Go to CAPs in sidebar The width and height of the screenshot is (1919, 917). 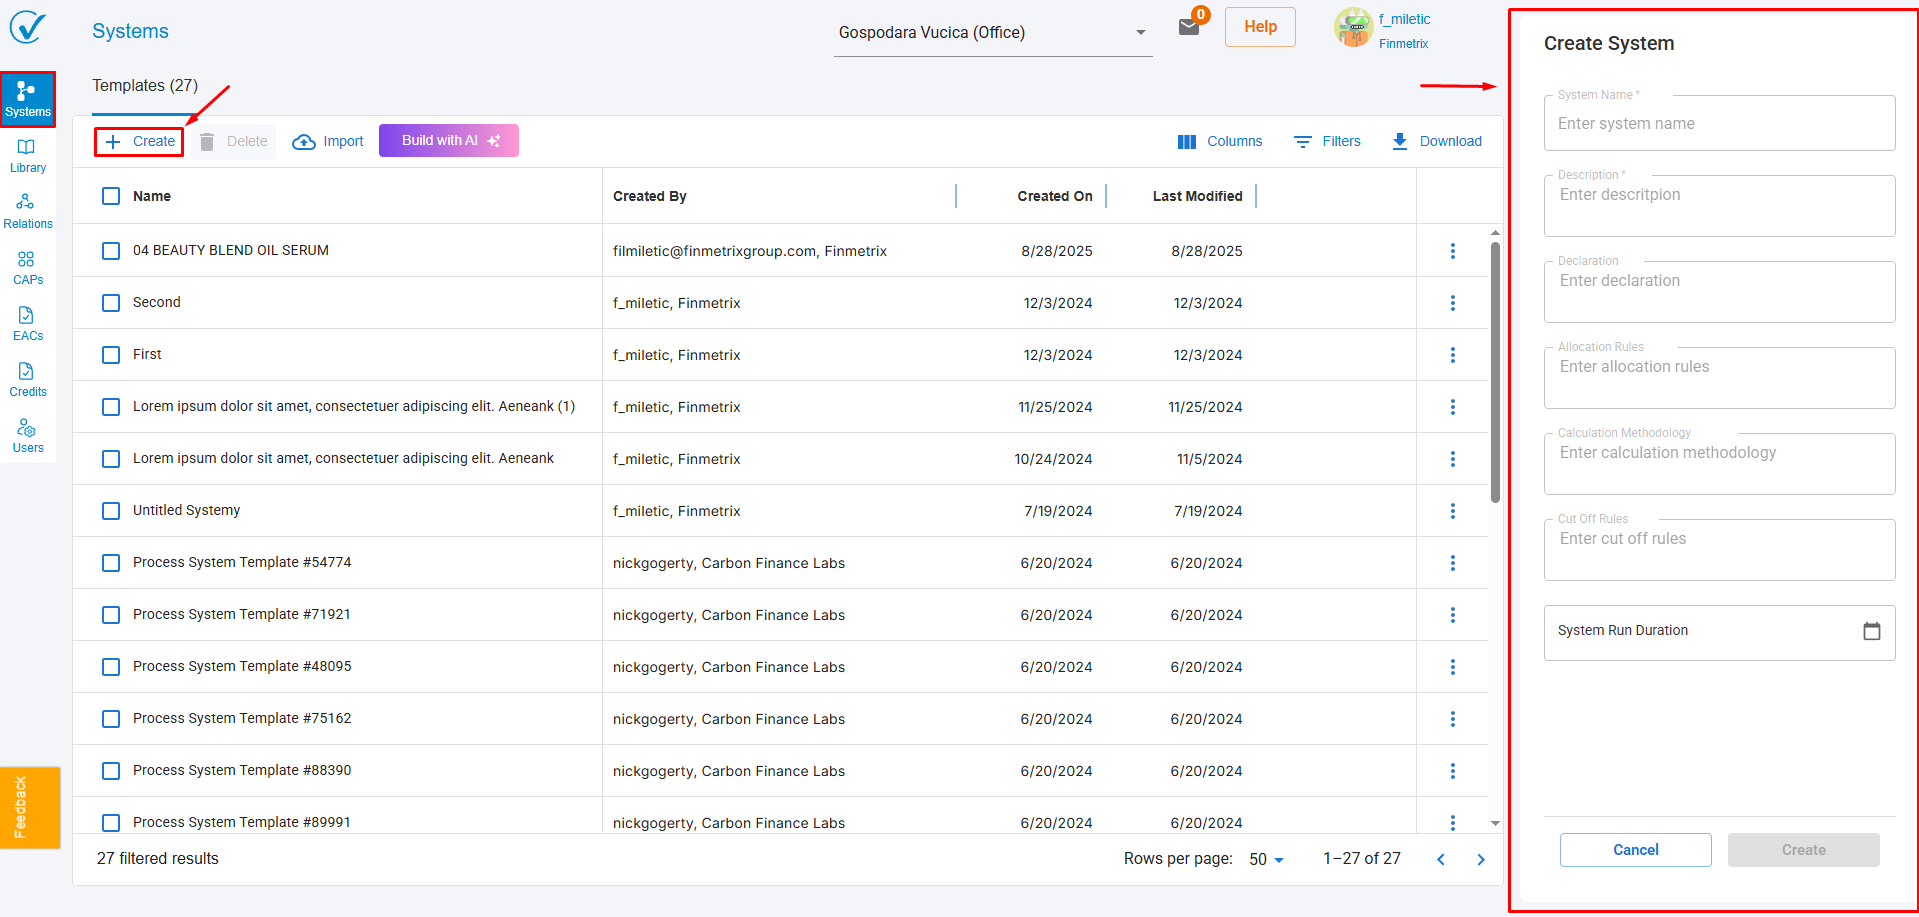click(27, 267)
